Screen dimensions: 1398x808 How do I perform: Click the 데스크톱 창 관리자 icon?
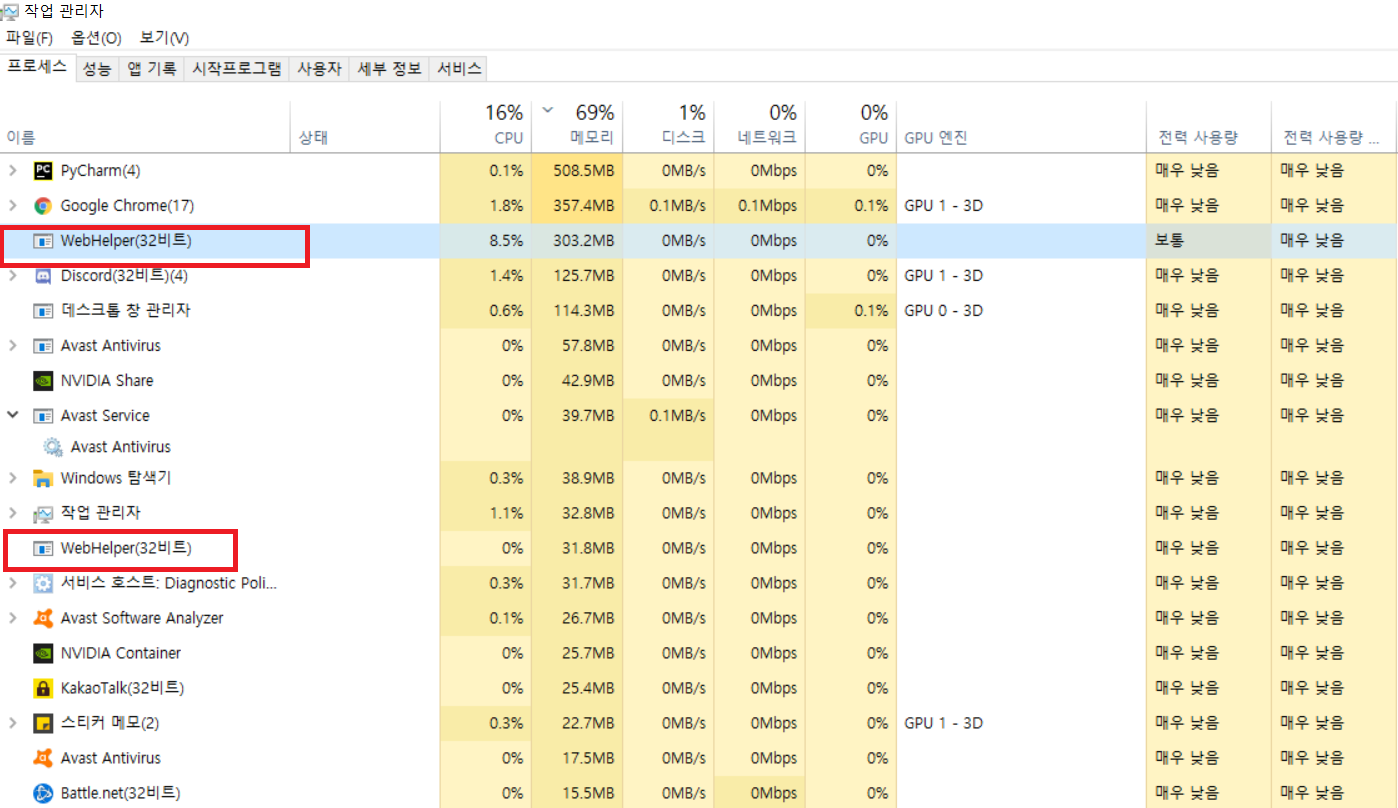tap(43, 311)
